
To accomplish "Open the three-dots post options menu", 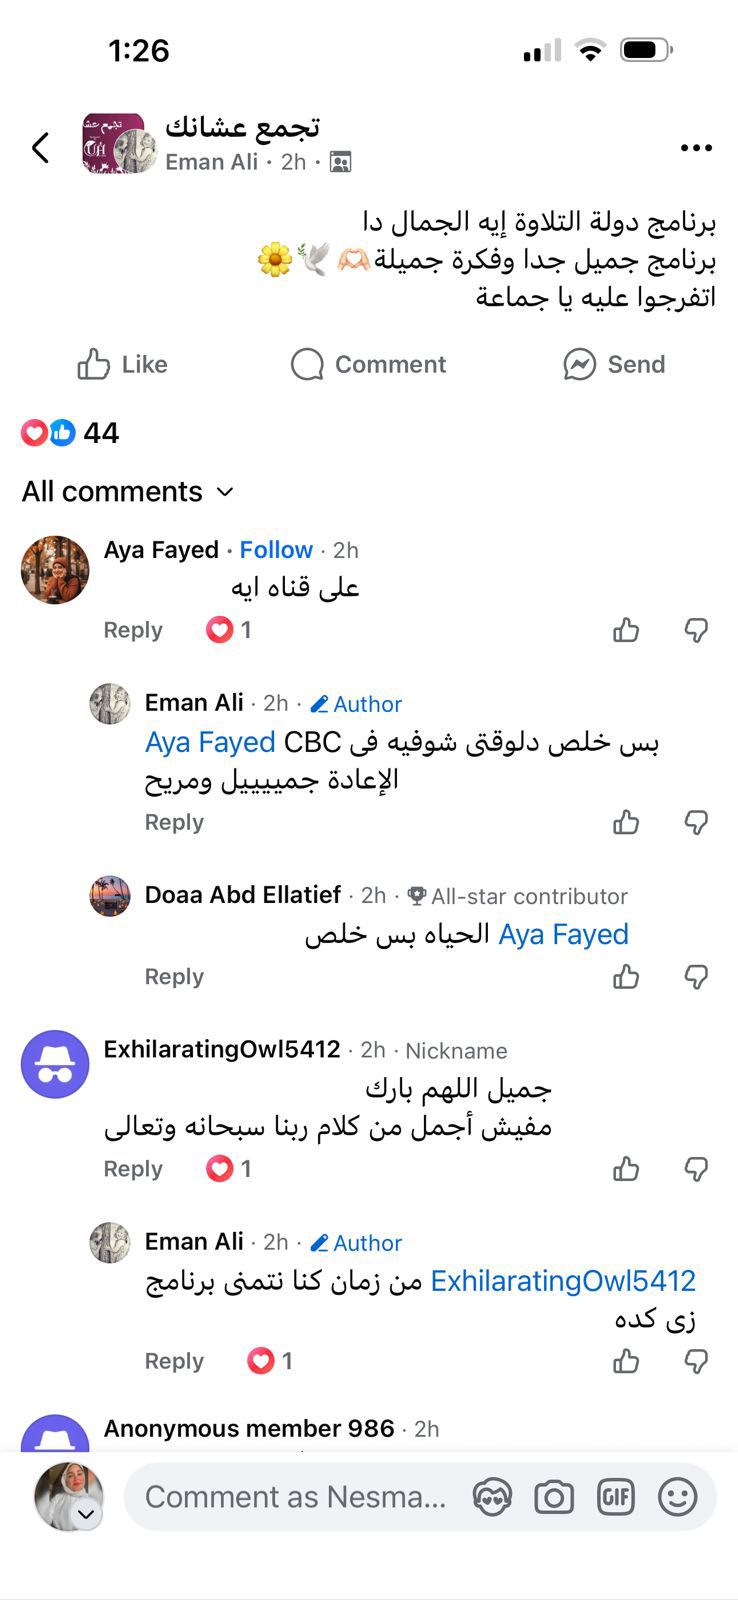I will [x=696, y=148].
